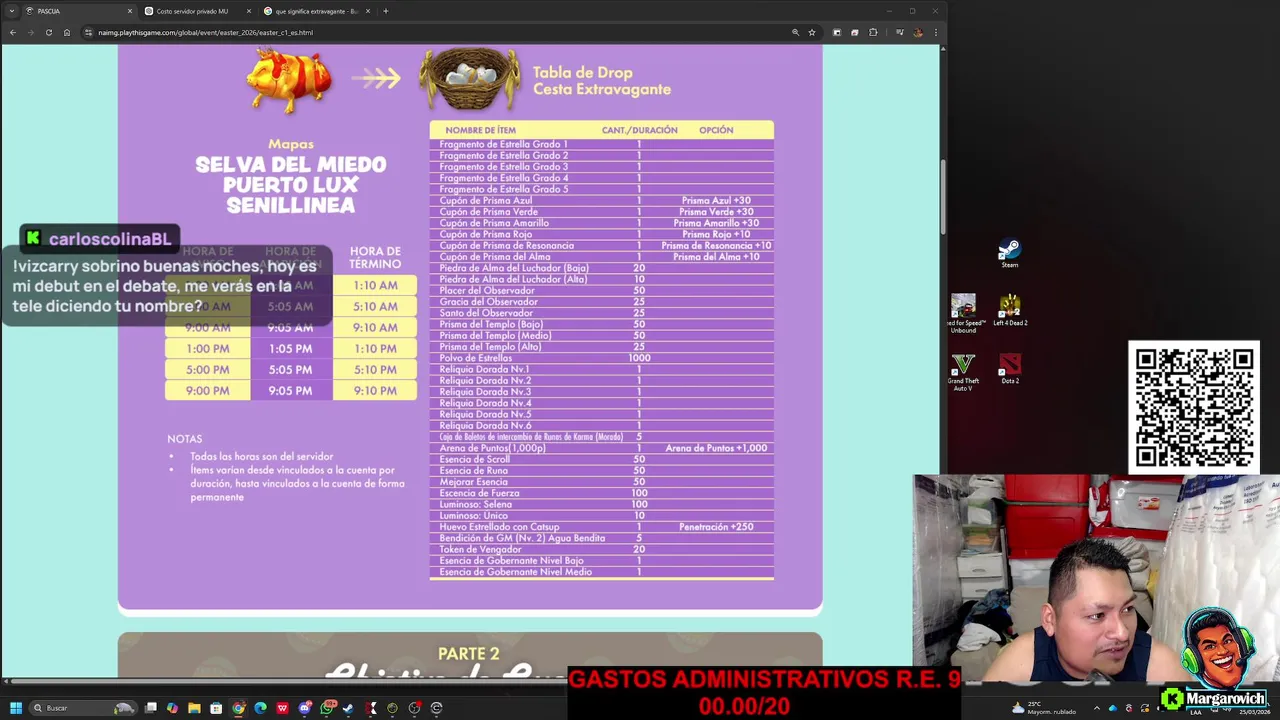Click the SELVA DEL MIEDO map name
1280x720 pixels.
coord(290,164)
